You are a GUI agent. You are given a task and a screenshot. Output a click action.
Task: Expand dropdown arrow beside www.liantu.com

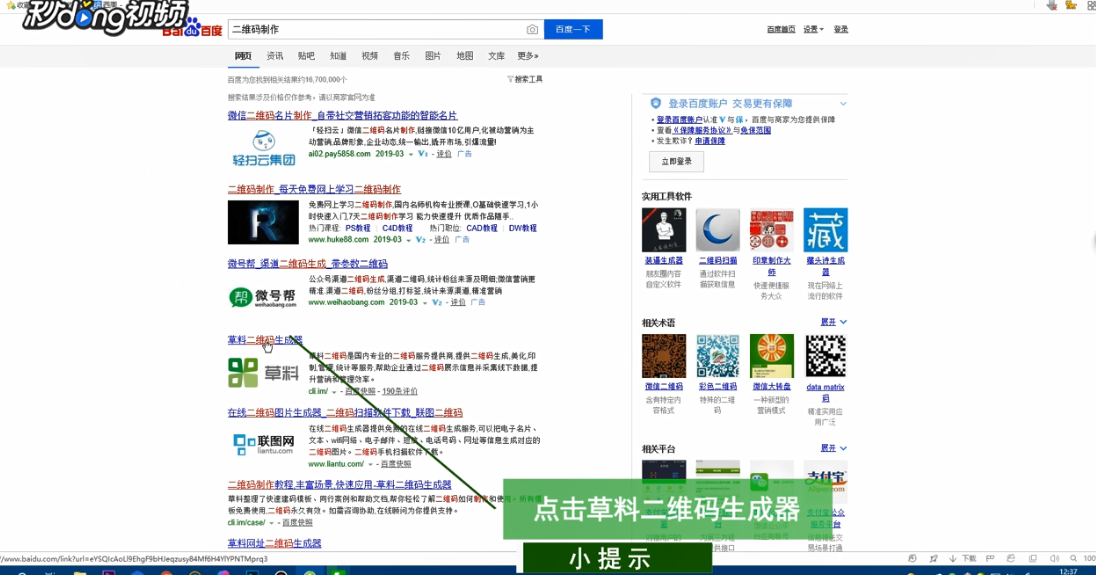pyautogui.click(x=370, y=465)
